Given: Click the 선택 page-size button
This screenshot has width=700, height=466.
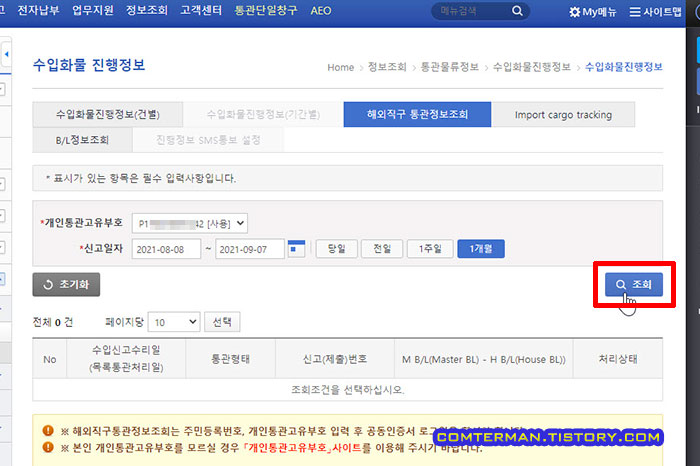Looking at the screenshot, I should point(222,322).
